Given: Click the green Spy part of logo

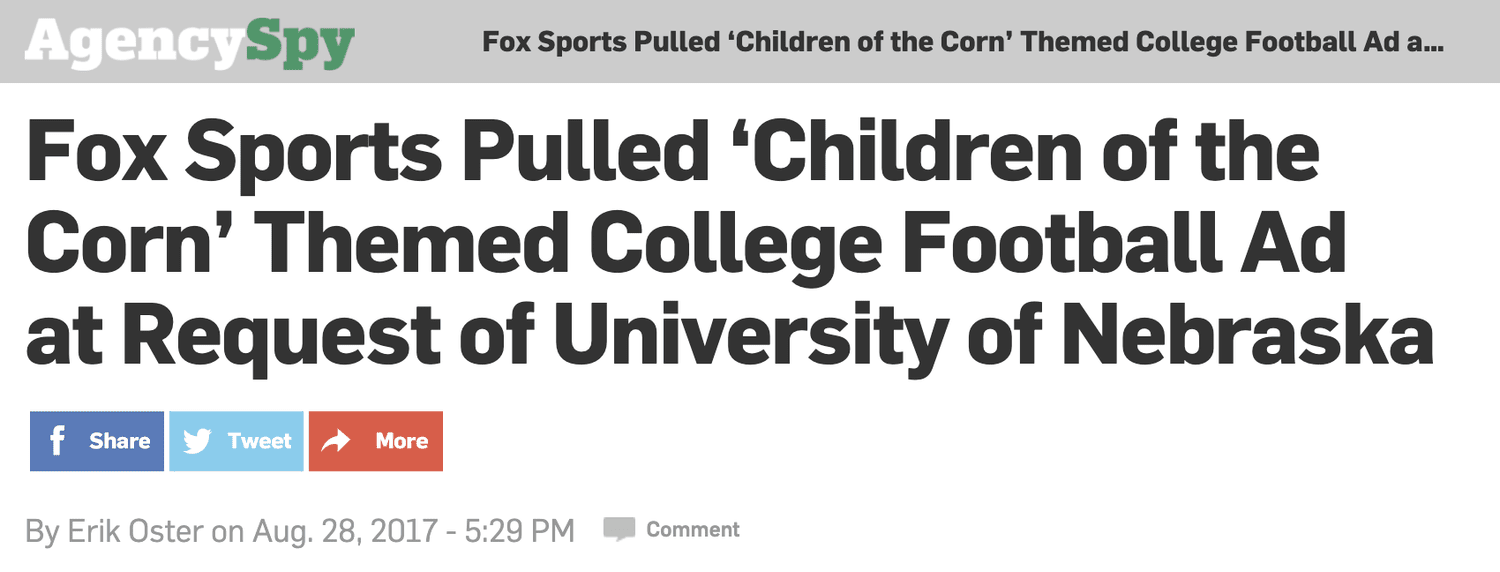Looking at the screenshot, I should point(299,45).
